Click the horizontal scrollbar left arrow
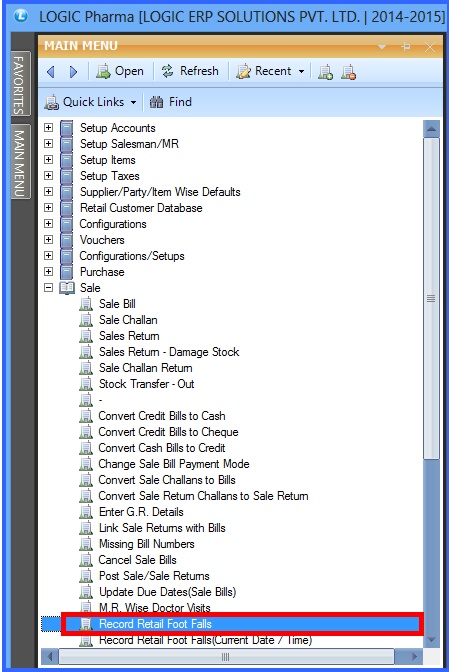449x672 pixels. (50, 657)
